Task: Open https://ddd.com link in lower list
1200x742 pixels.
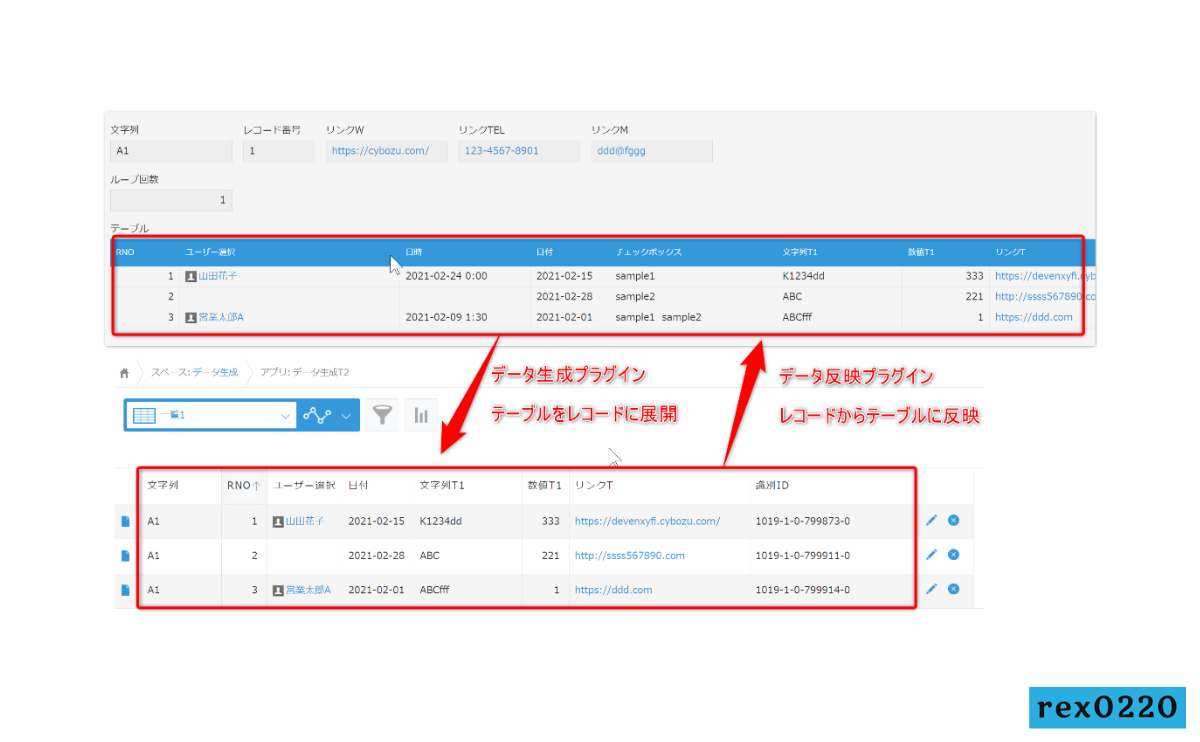Action: coord(613,590)
